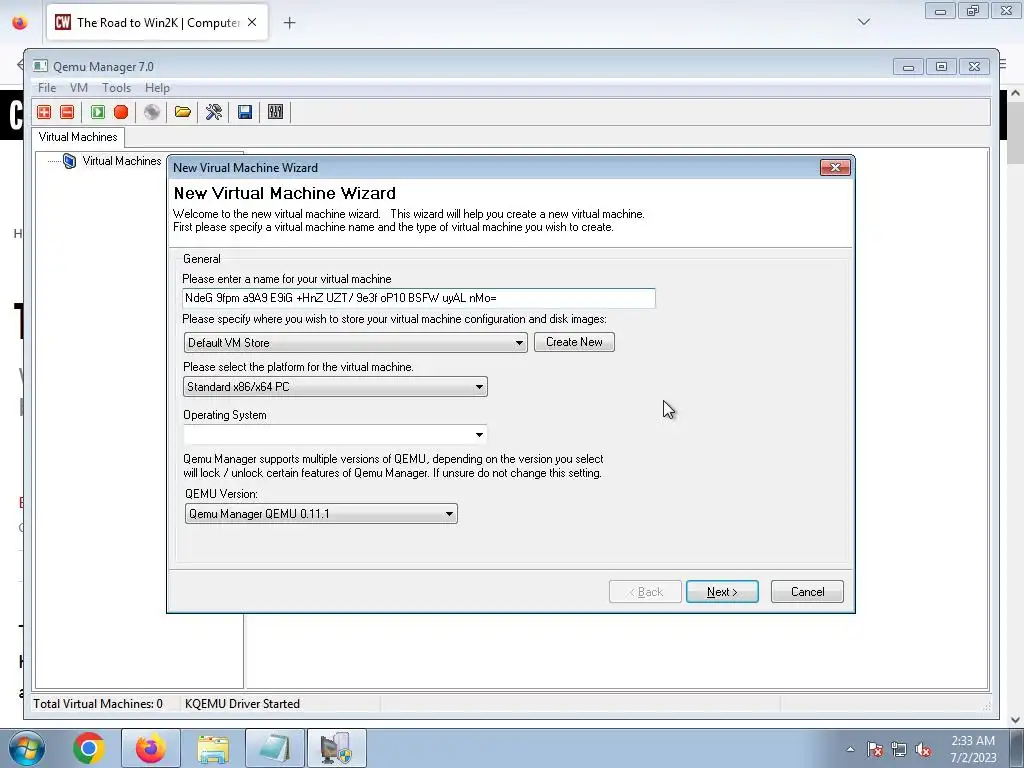Open the Firefox list all tabs chevron
1024x768 pixels.
tap(864, 22)
